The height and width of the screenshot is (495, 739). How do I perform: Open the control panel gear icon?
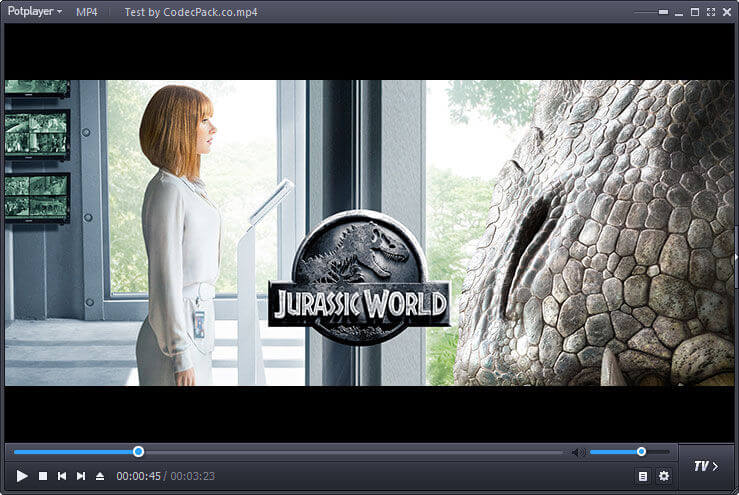664,476
